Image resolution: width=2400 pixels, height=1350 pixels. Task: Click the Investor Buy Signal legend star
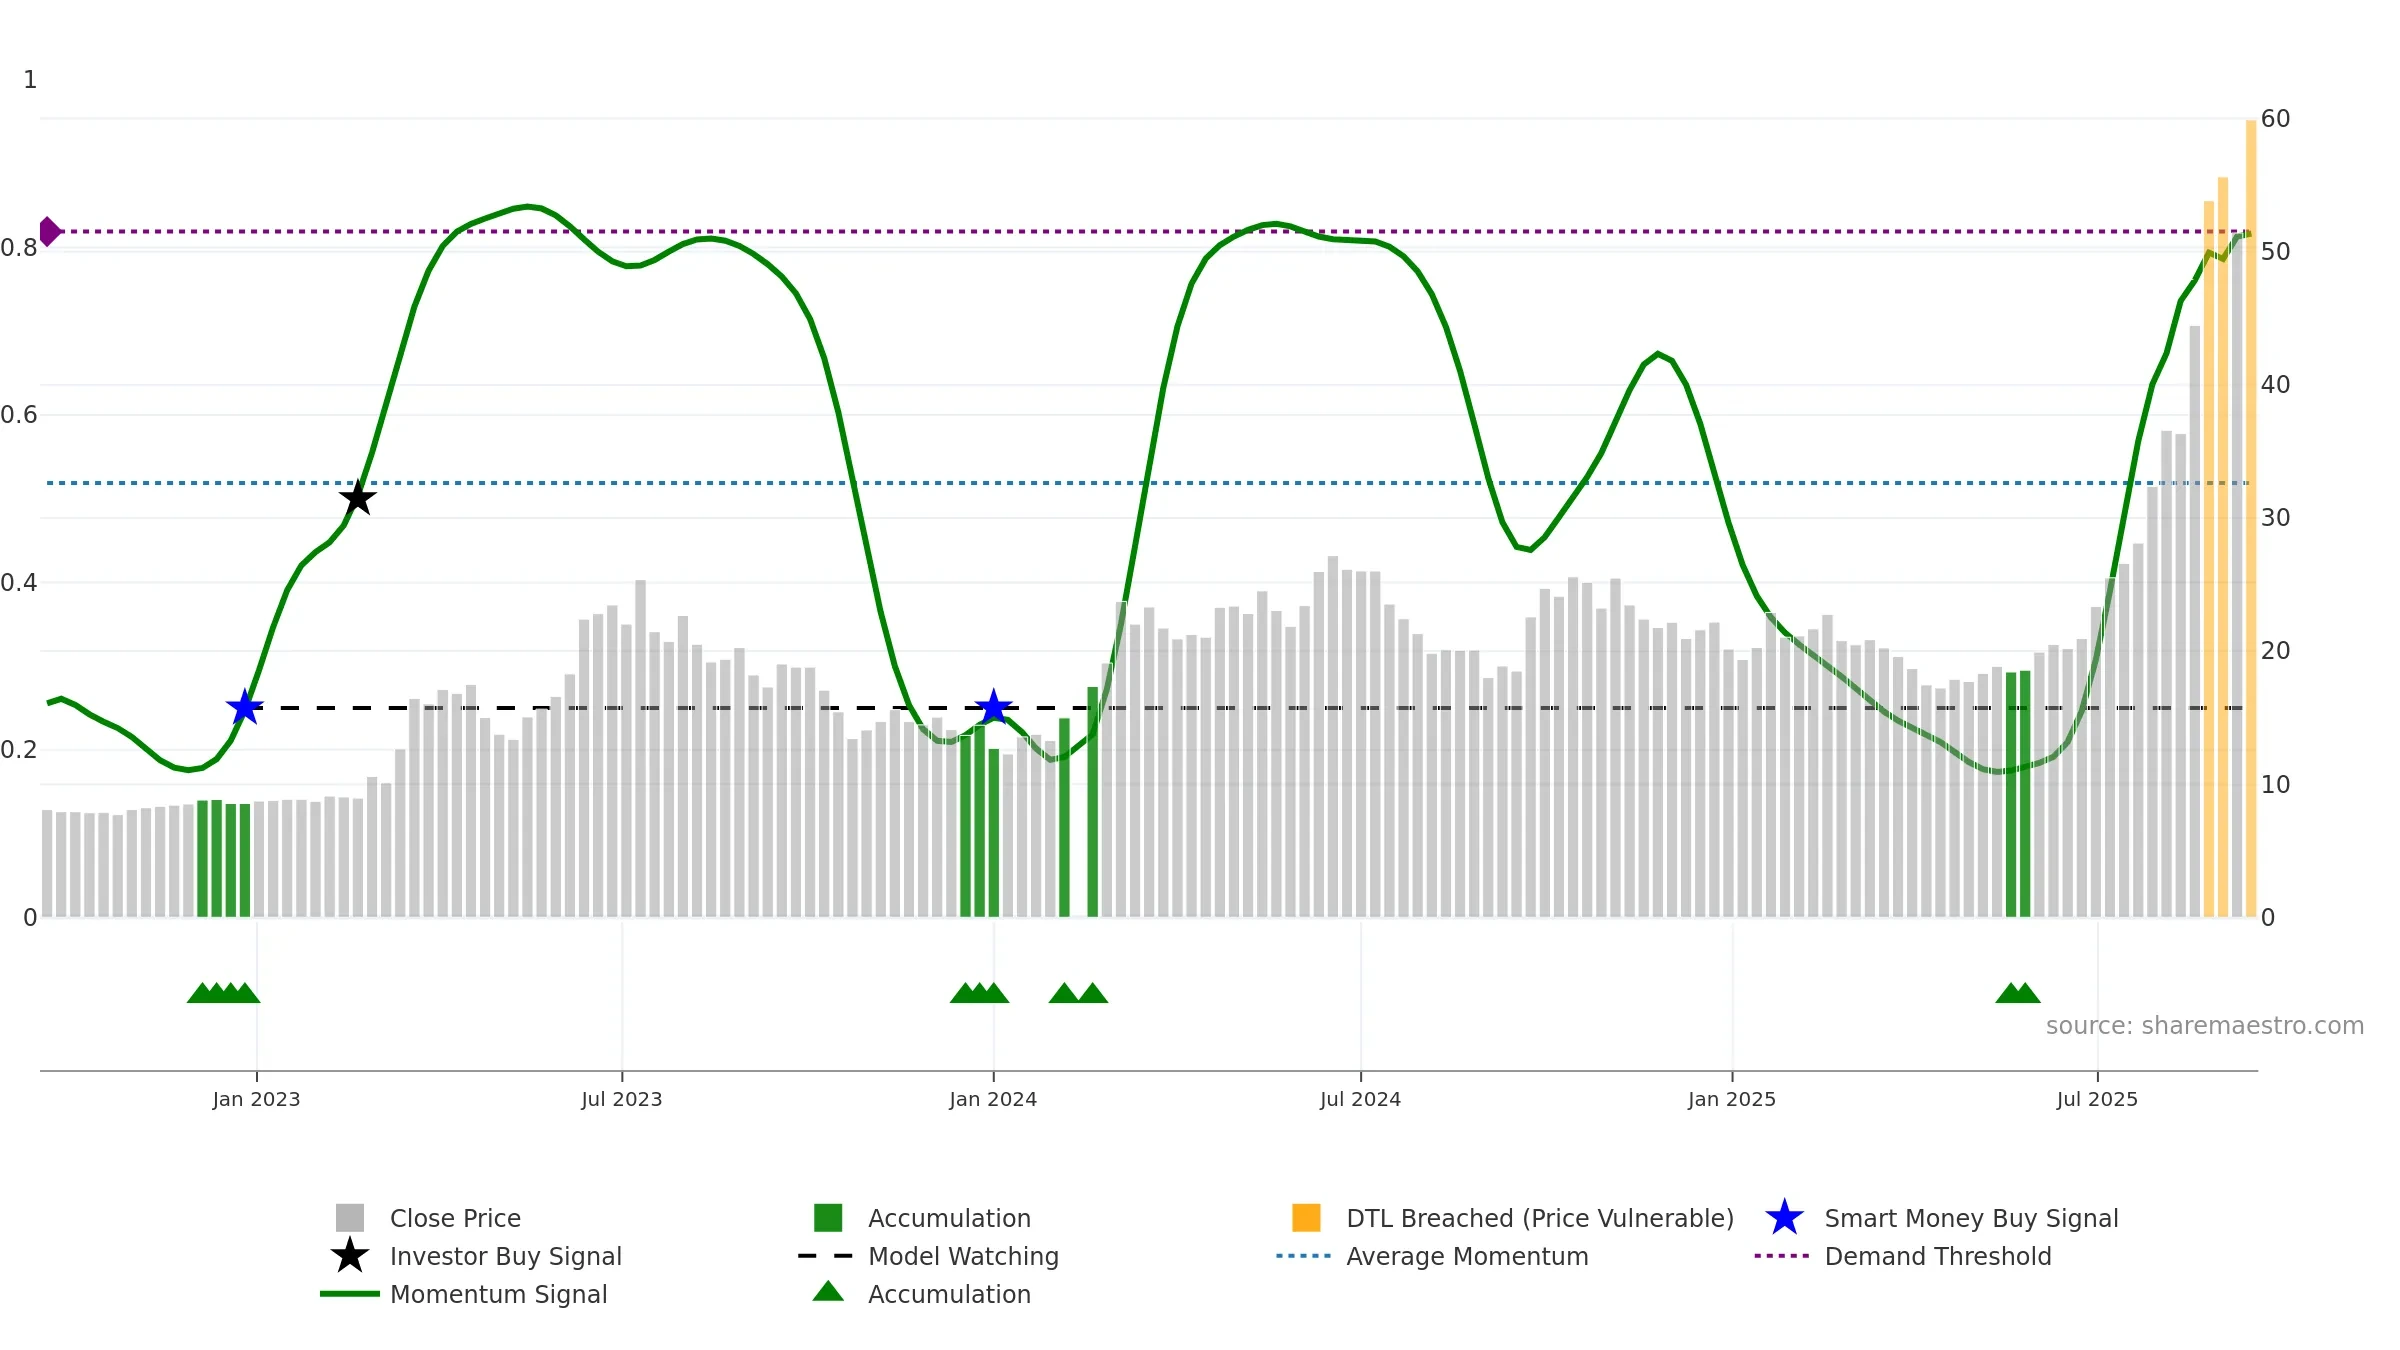pyautogui.click(x=349, y=1255)
